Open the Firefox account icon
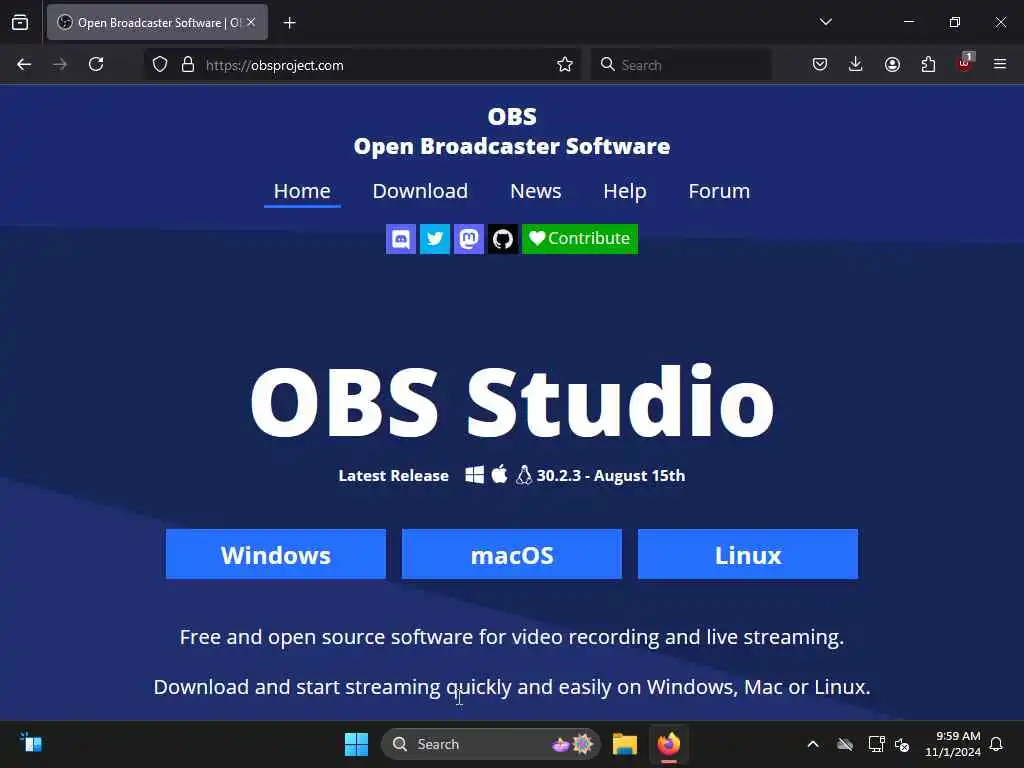This screenshot has width=1024, height=768. 892,64
